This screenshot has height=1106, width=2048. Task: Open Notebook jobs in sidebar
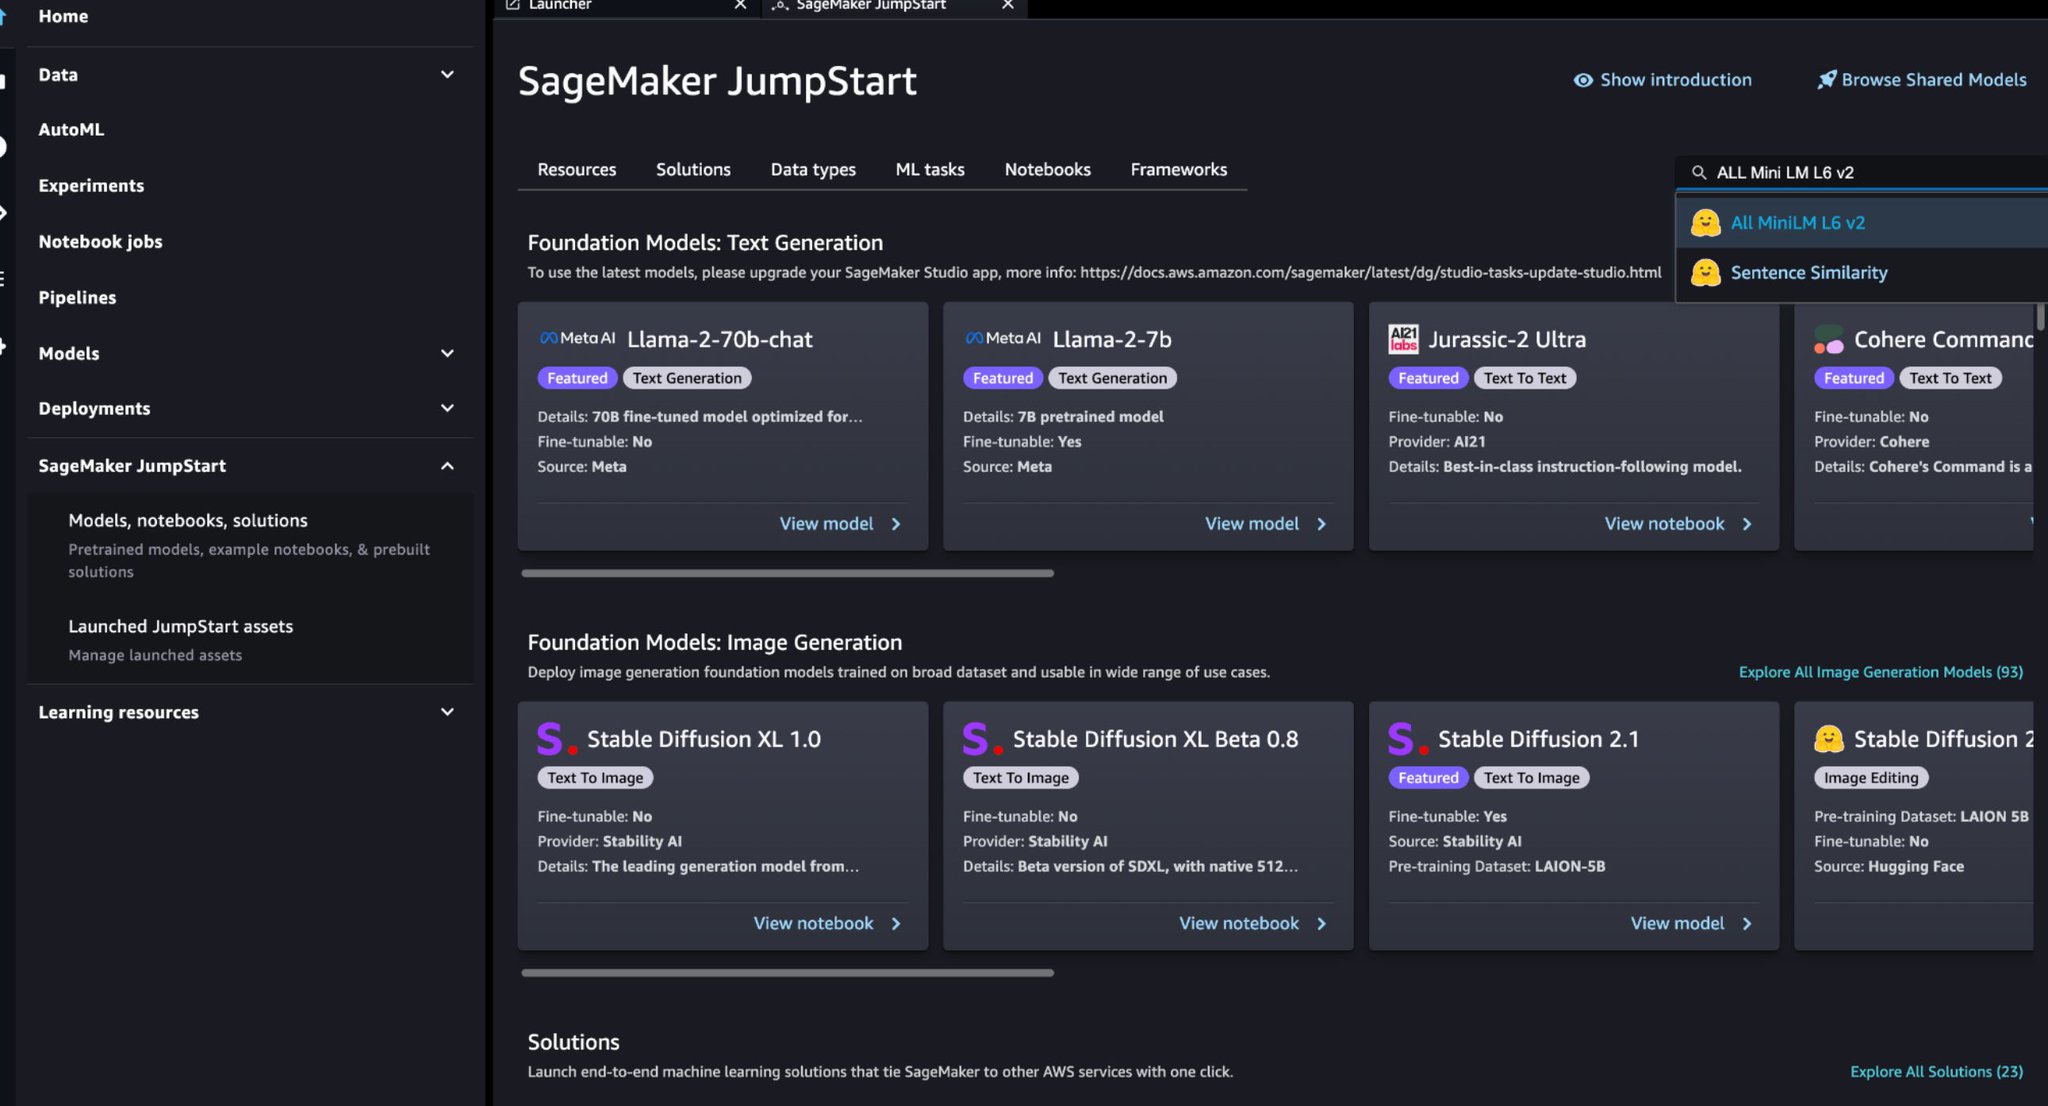point(100,242)
